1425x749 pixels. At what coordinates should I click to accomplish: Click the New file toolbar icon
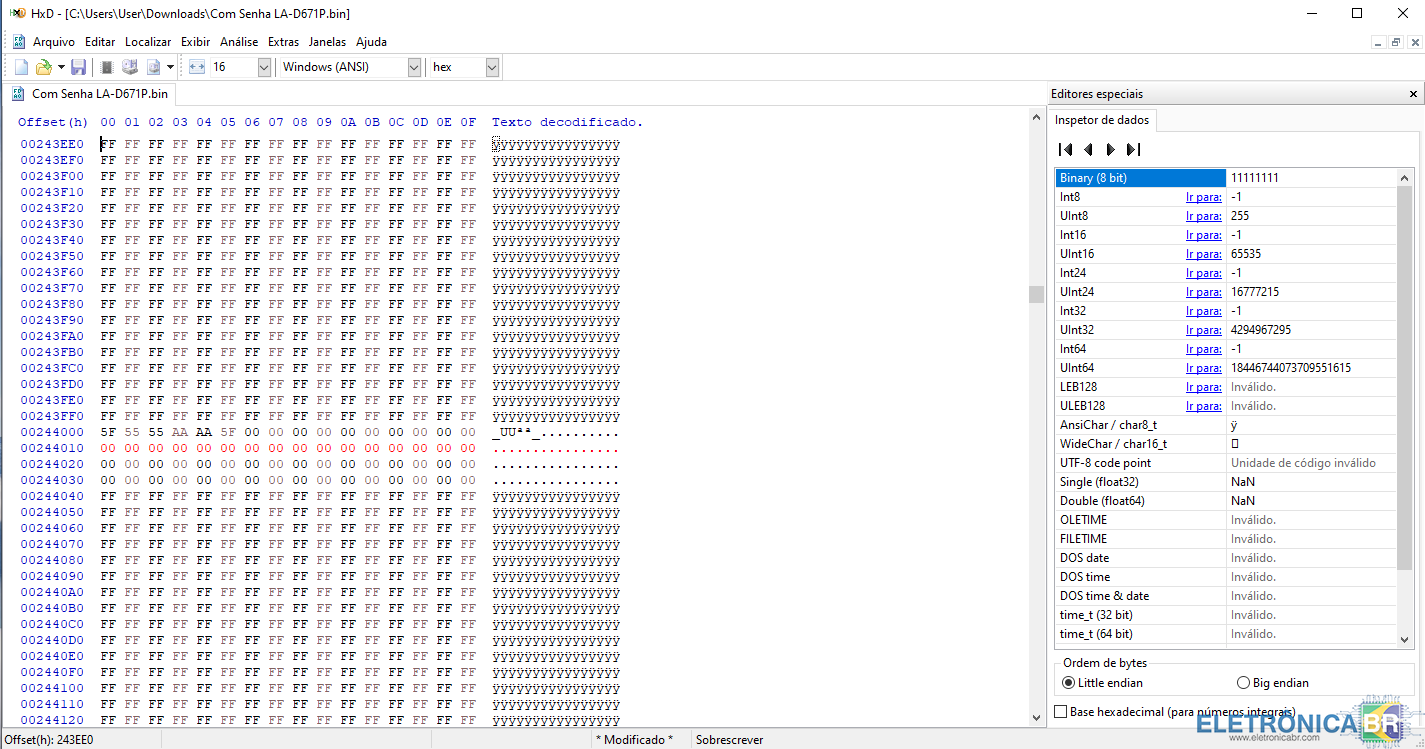21,67
